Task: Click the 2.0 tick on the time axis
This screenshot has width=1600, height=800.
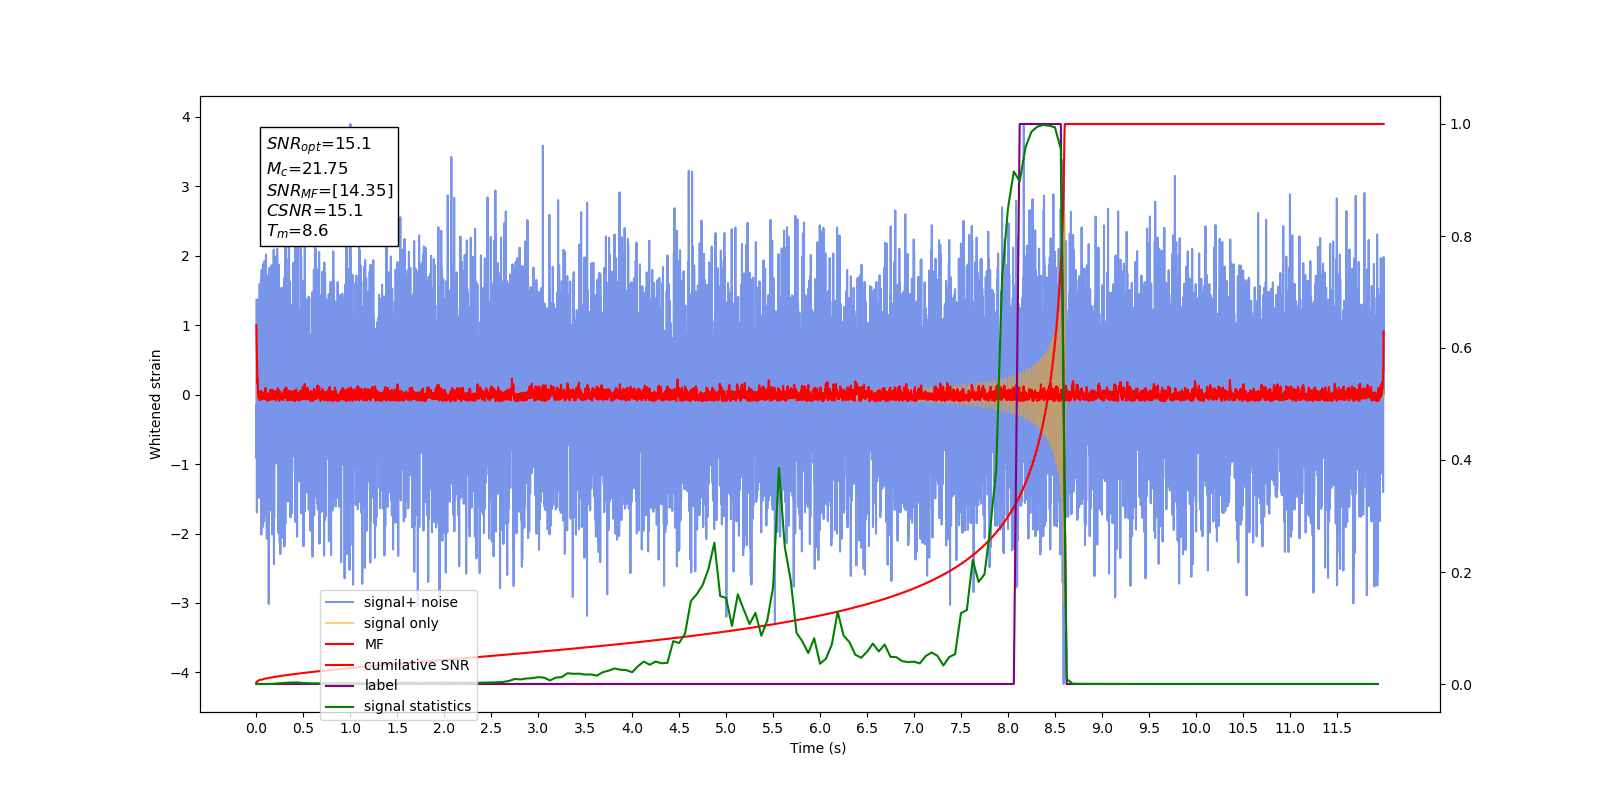Action: (444, 728)
